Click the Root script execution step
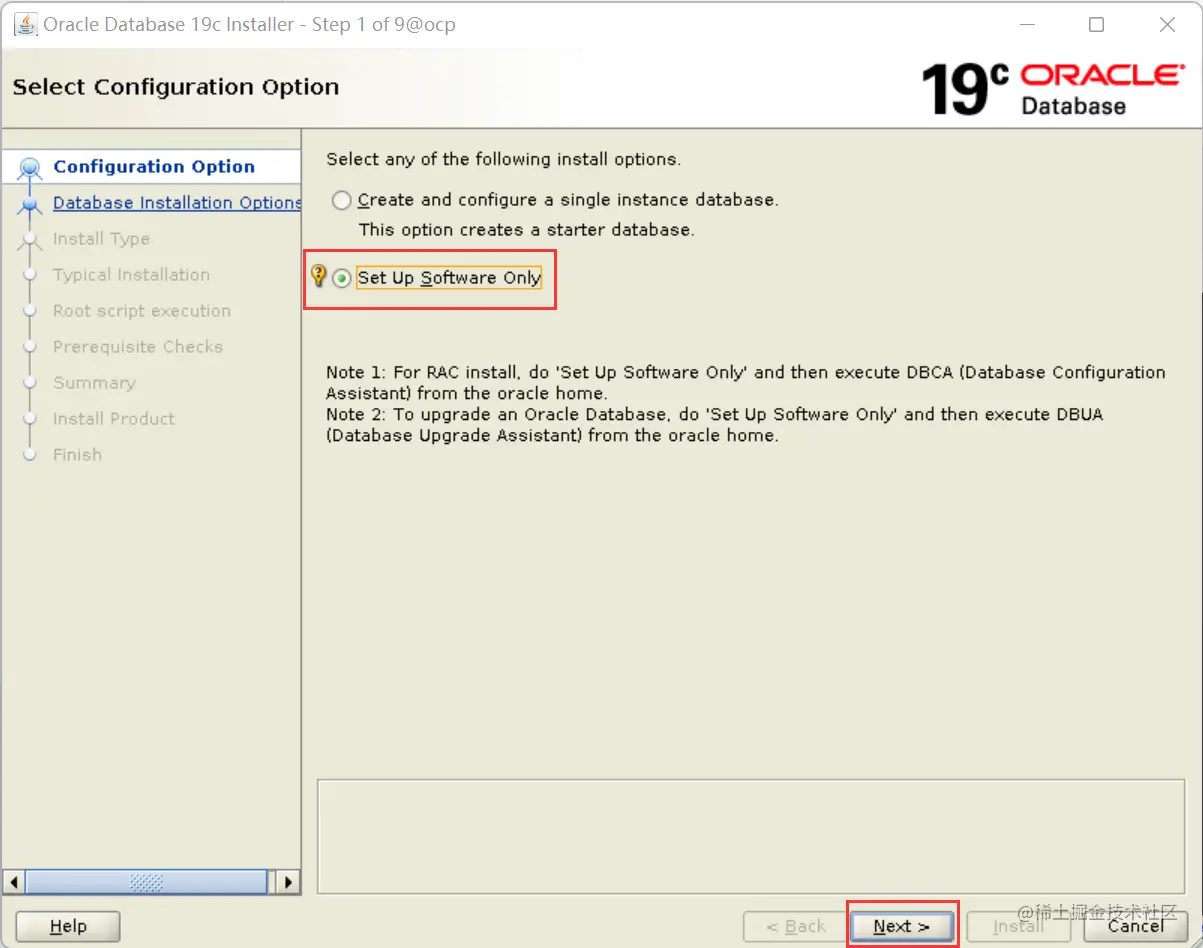Image resolution: width=1203 pixels, height=948 pixels. tap(142, 311)
